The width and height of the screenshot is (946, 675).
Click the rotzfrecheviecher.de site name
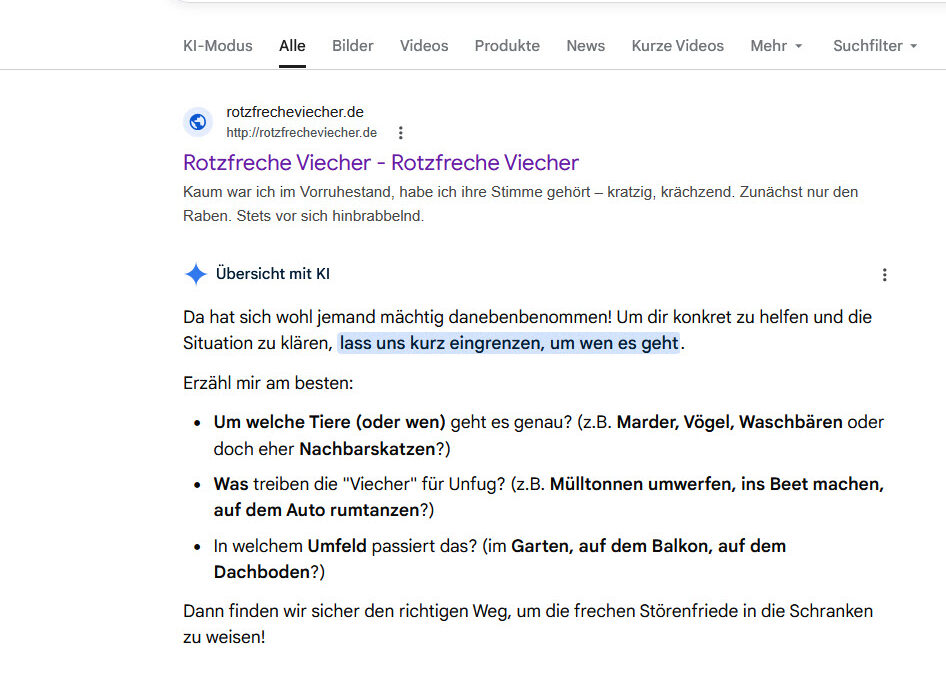[295, 112]
